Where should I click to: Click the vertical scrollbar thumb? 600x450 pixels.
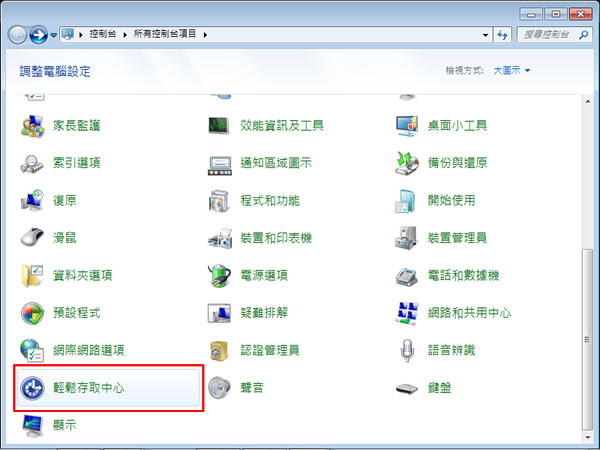tap(587, 339)
